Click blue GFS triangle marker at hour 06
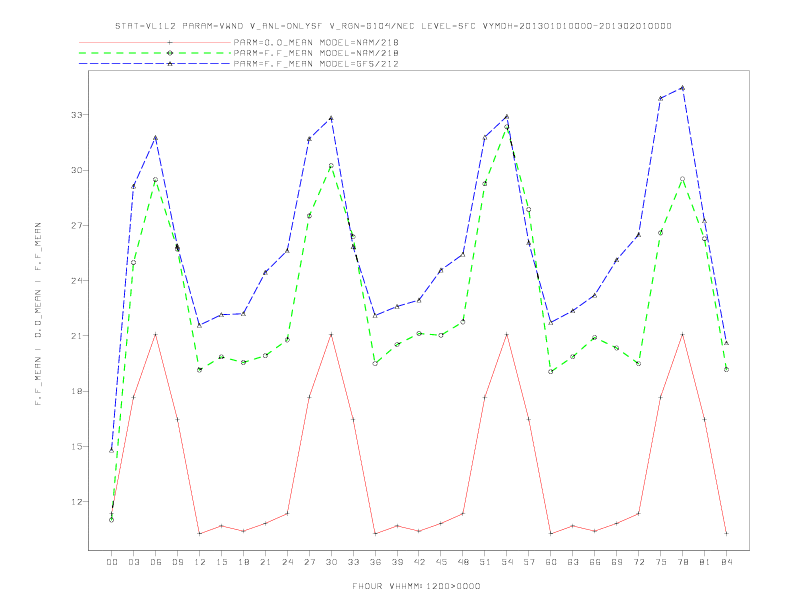The width and height of the screenshot is (792, 612). click(x=156, y=137)
